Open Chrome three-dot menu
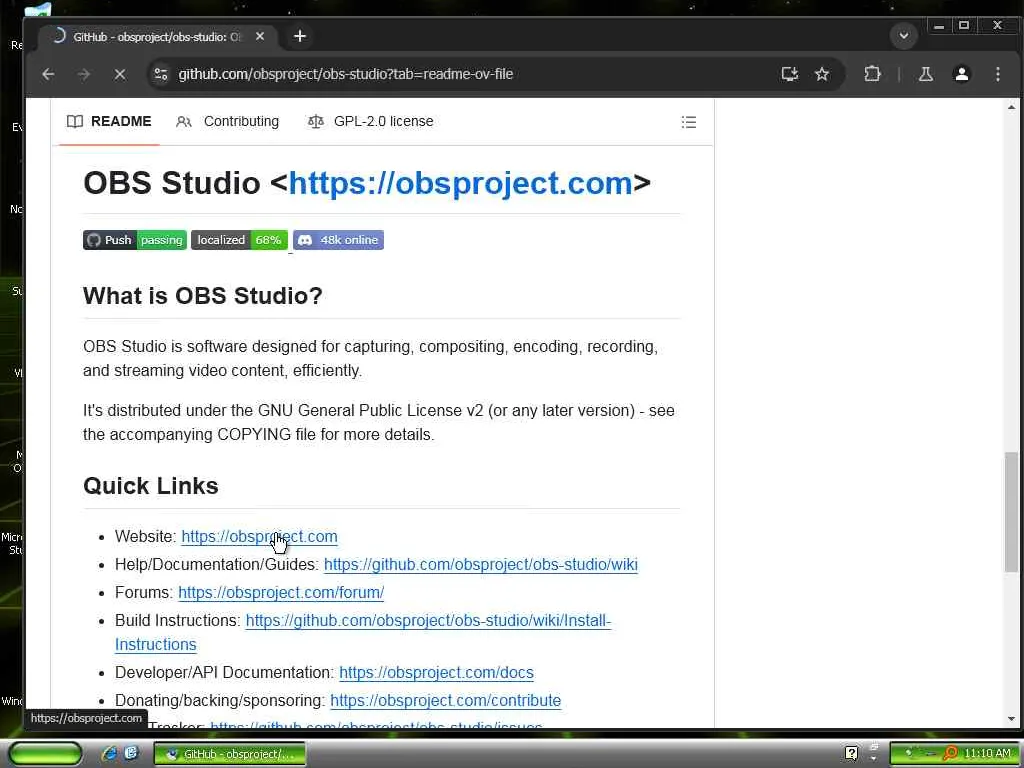Image resolution: width=1024 pixels, height=768 pixels. point(997,74)
